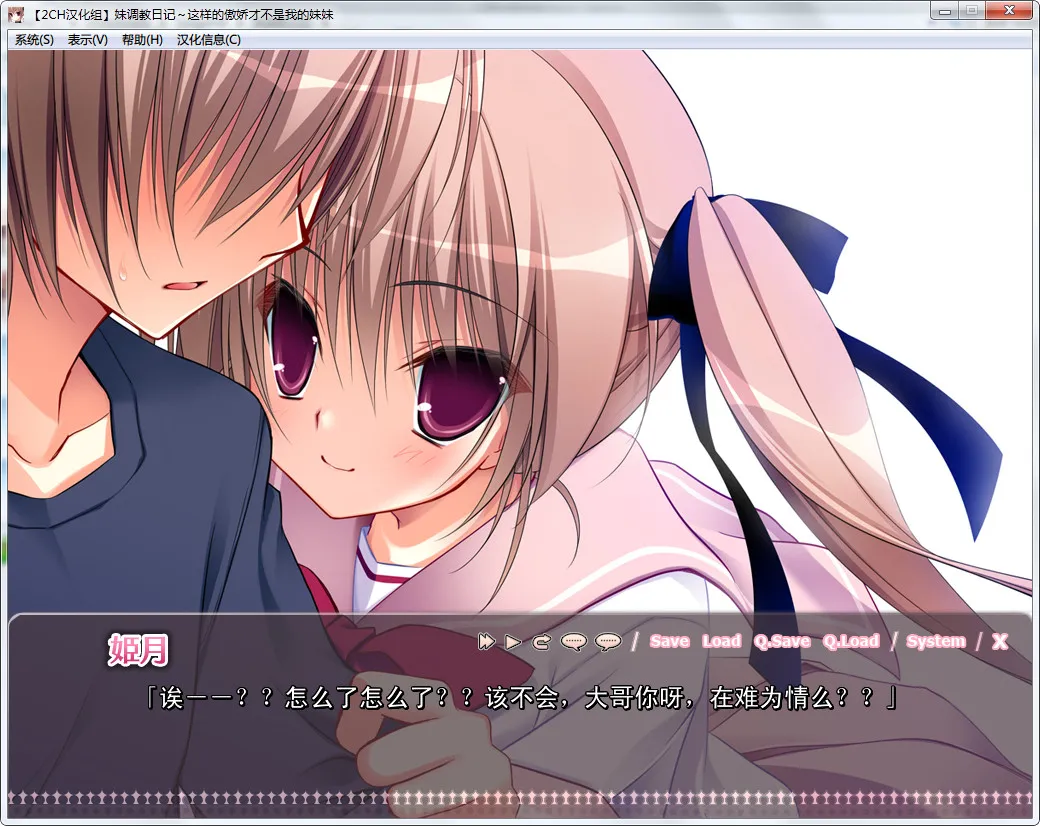Image resolution: width=1040 pixels, height=826 pixels.
Task: Click the speaker name 姬月
Action: tap(139, 650)
